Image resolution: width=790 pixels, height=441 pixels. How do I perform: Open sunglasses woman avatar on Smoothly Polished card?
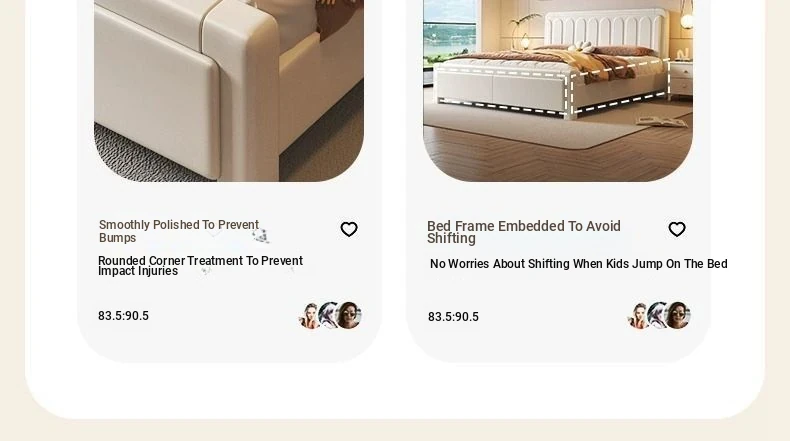349,316
